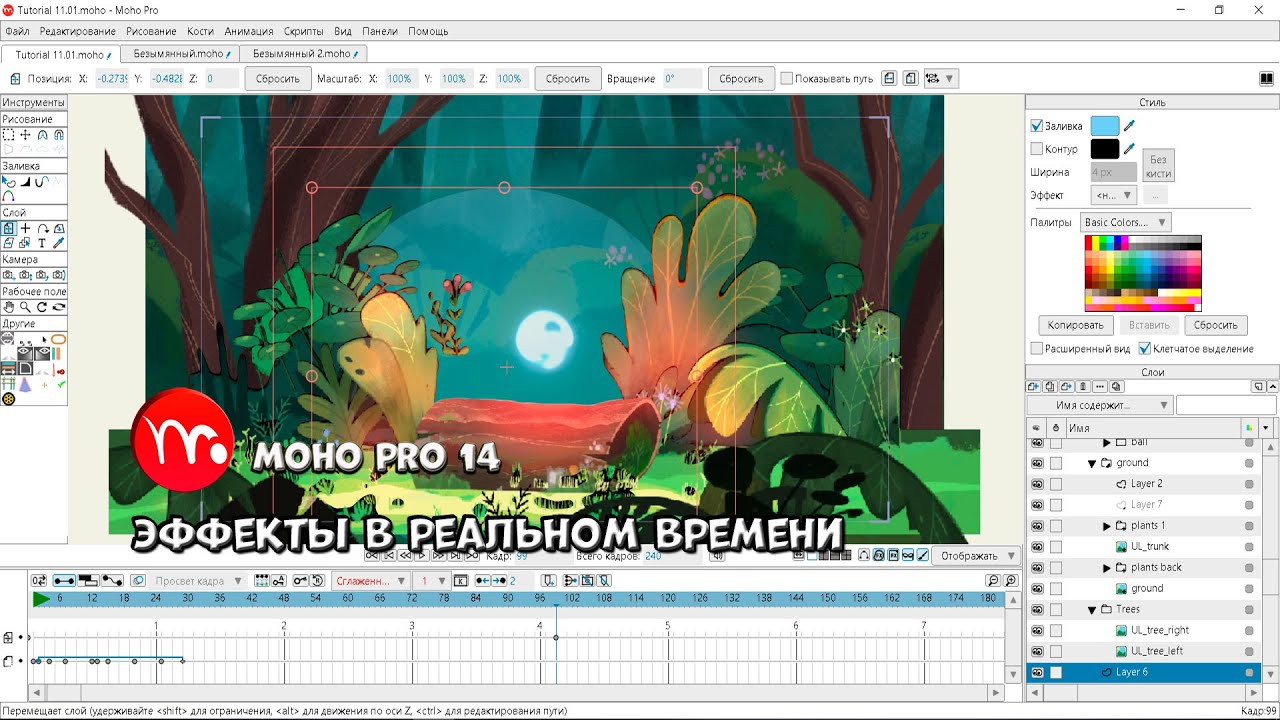Select the Select Points tool
The width and height of the screenshot is (1280, 720).
pyautogui.click(x=9, y=135)
